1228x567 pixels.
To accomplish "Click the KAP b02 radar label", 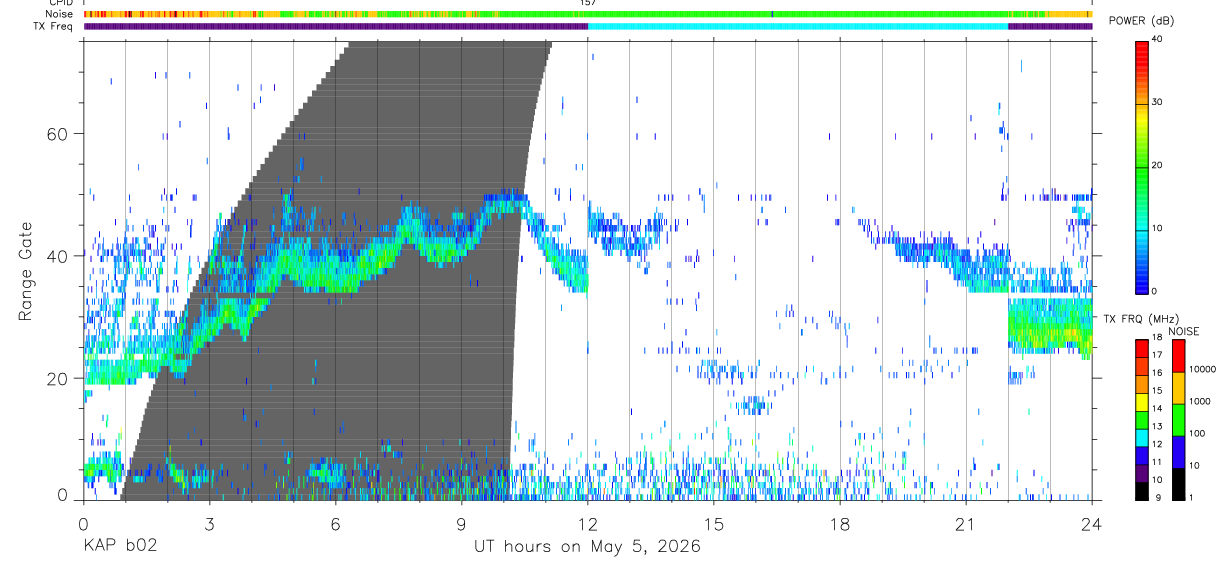I will (120, 547).
